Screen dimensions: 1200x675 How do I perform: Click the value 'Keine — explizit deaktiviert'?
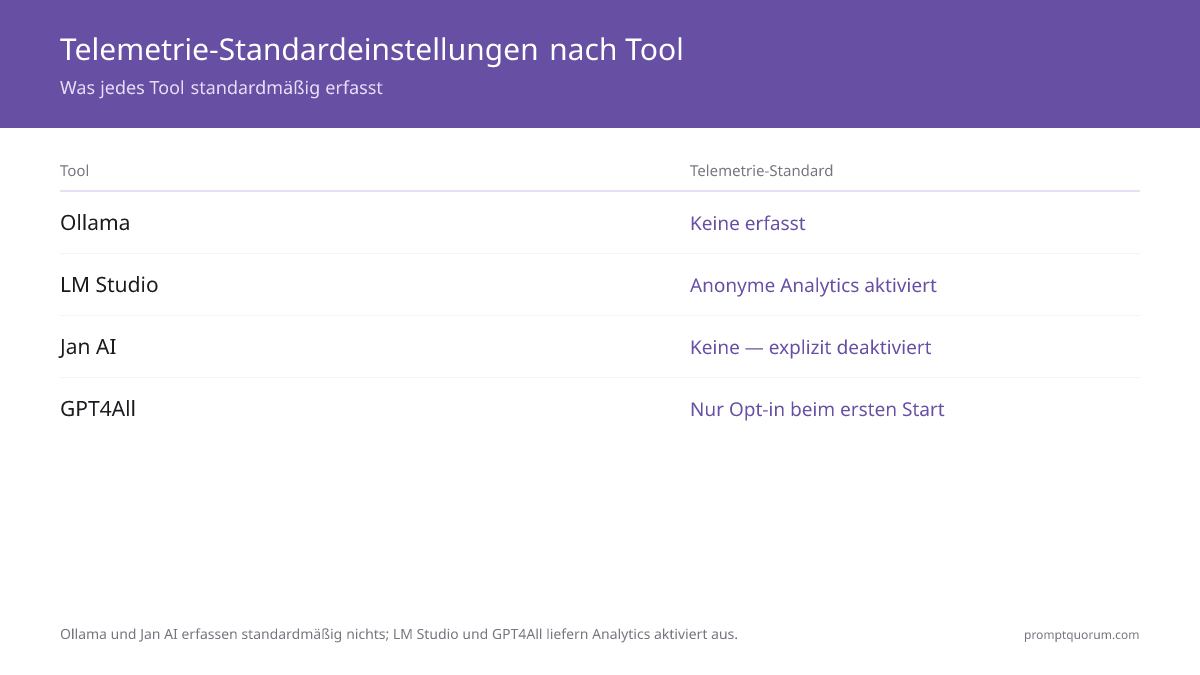pos(810,347)
